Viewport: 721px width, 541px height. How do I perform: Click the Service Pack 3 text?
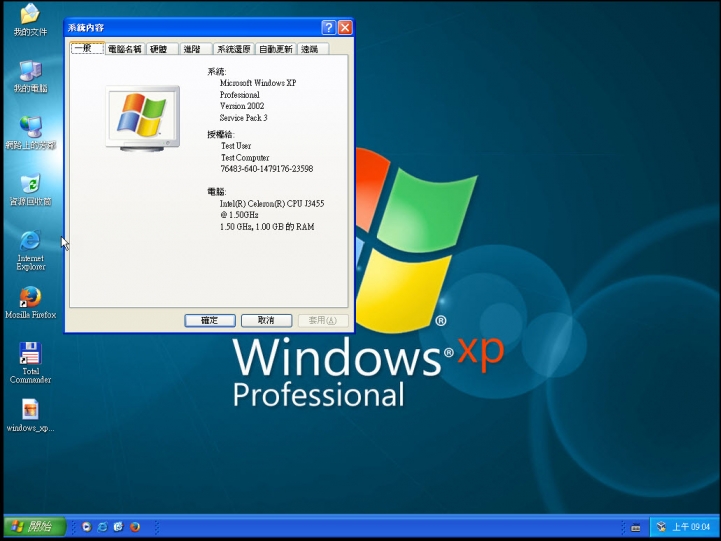coord(243,118)
